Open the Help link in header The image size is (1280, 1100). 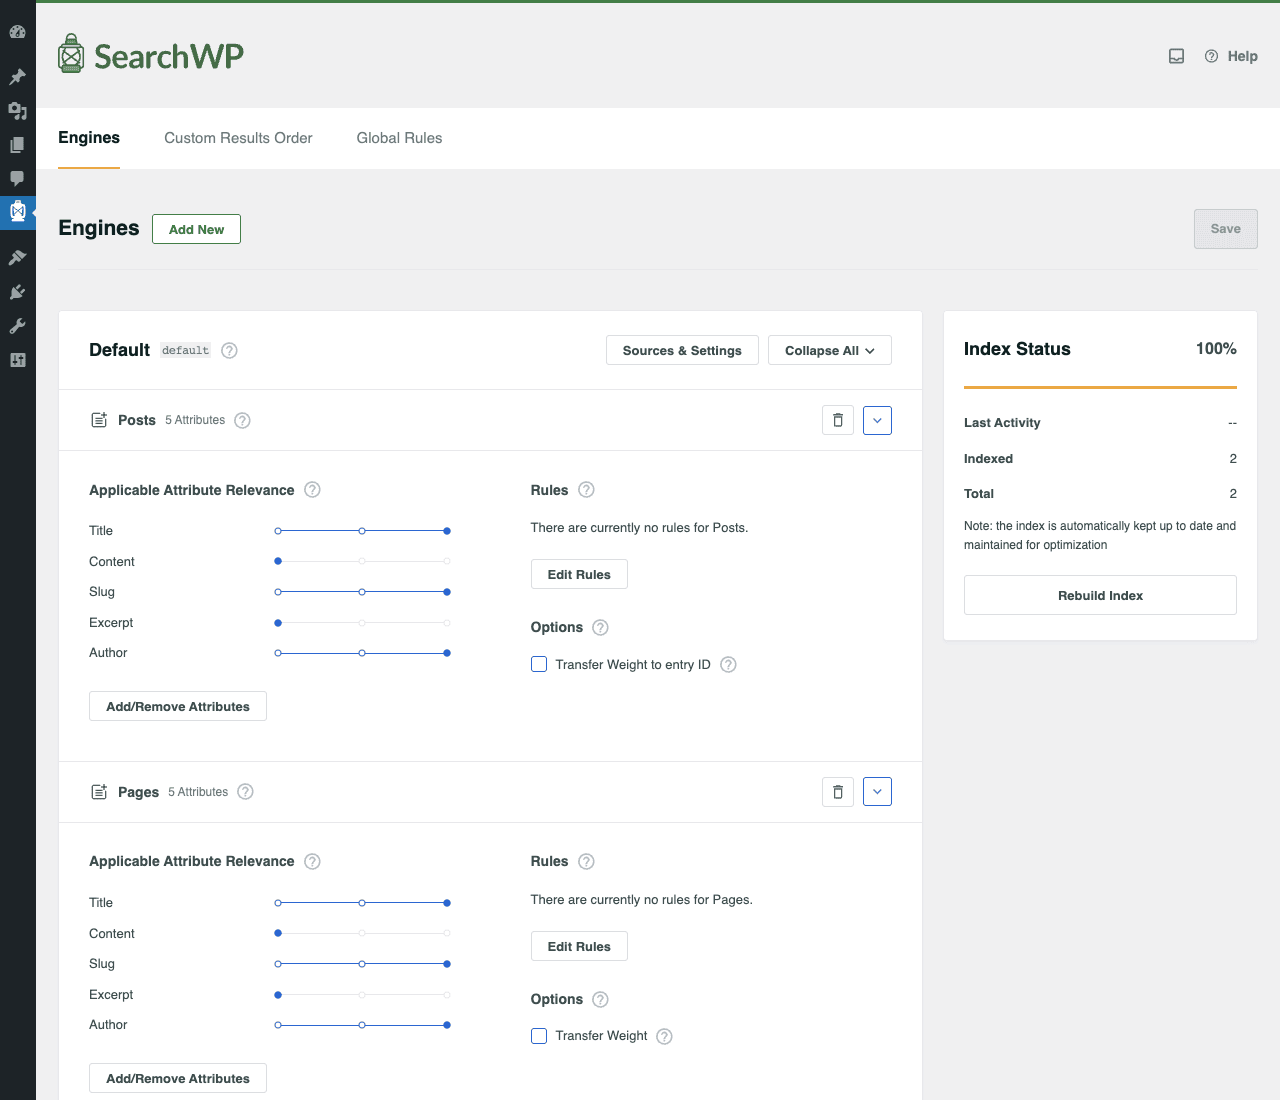point(1231,56)
